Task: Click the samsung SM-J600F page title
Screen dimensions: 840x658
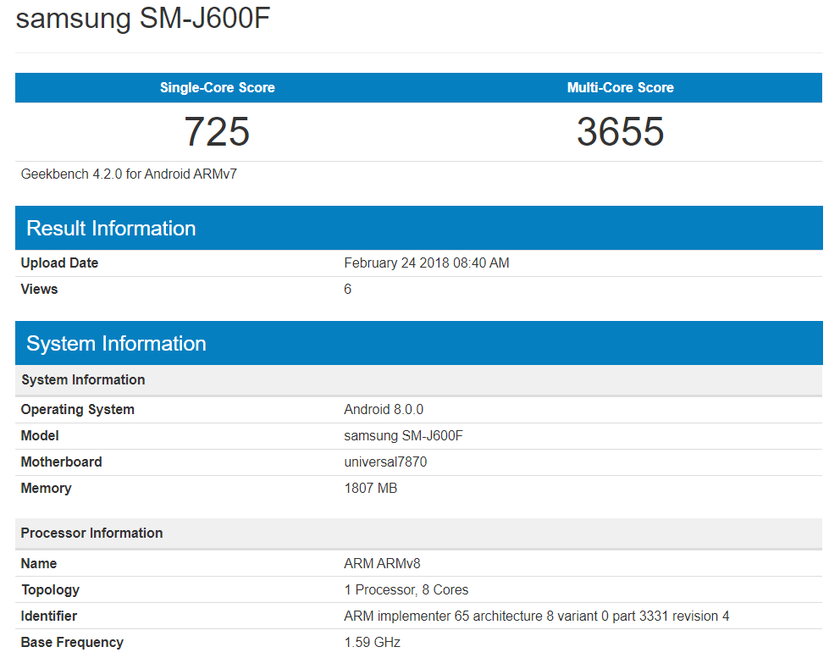Action: 143,21
